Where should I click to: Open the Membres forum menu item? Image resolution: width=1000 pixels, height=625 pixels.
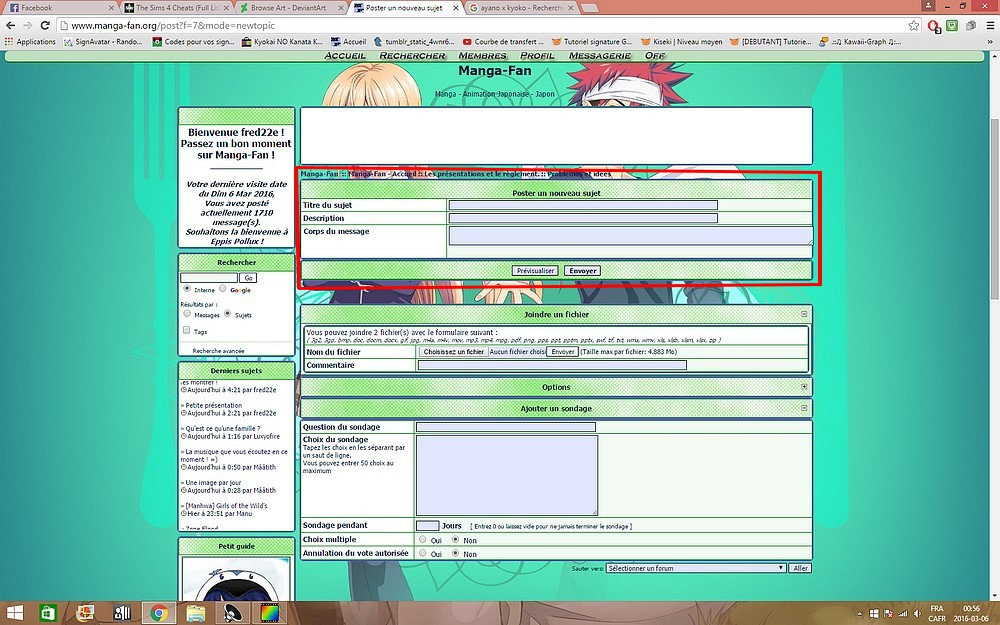point(482,55)
